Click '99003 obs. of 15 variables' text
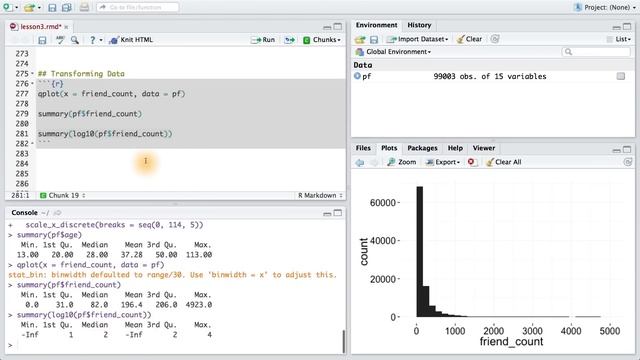 click(490, 76)
